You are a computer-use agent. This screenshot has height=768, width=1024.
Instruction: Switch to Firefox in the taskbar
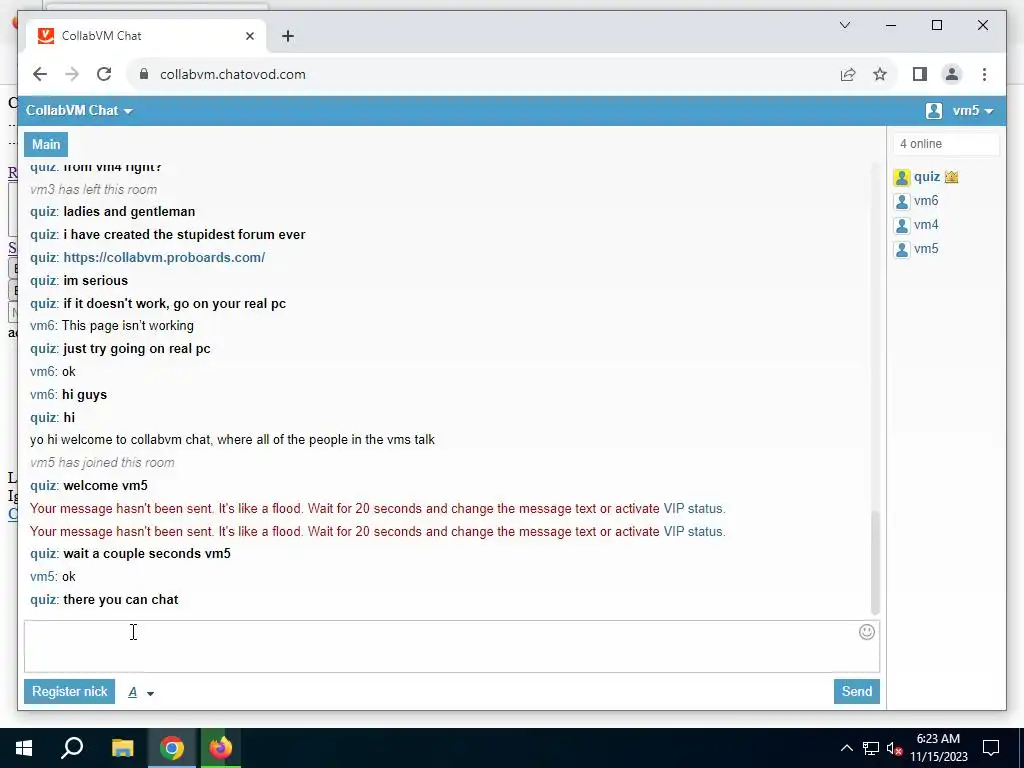[x=221, y=748]
